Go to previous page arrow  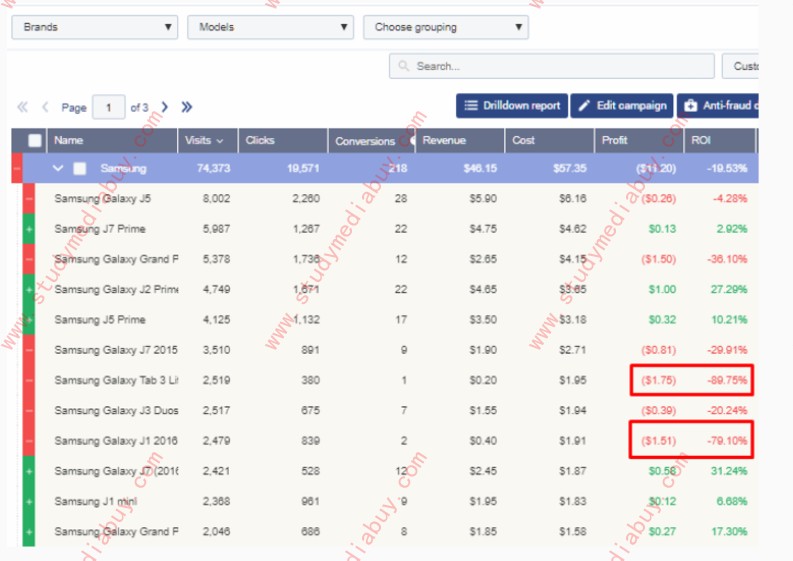(45, 107)
